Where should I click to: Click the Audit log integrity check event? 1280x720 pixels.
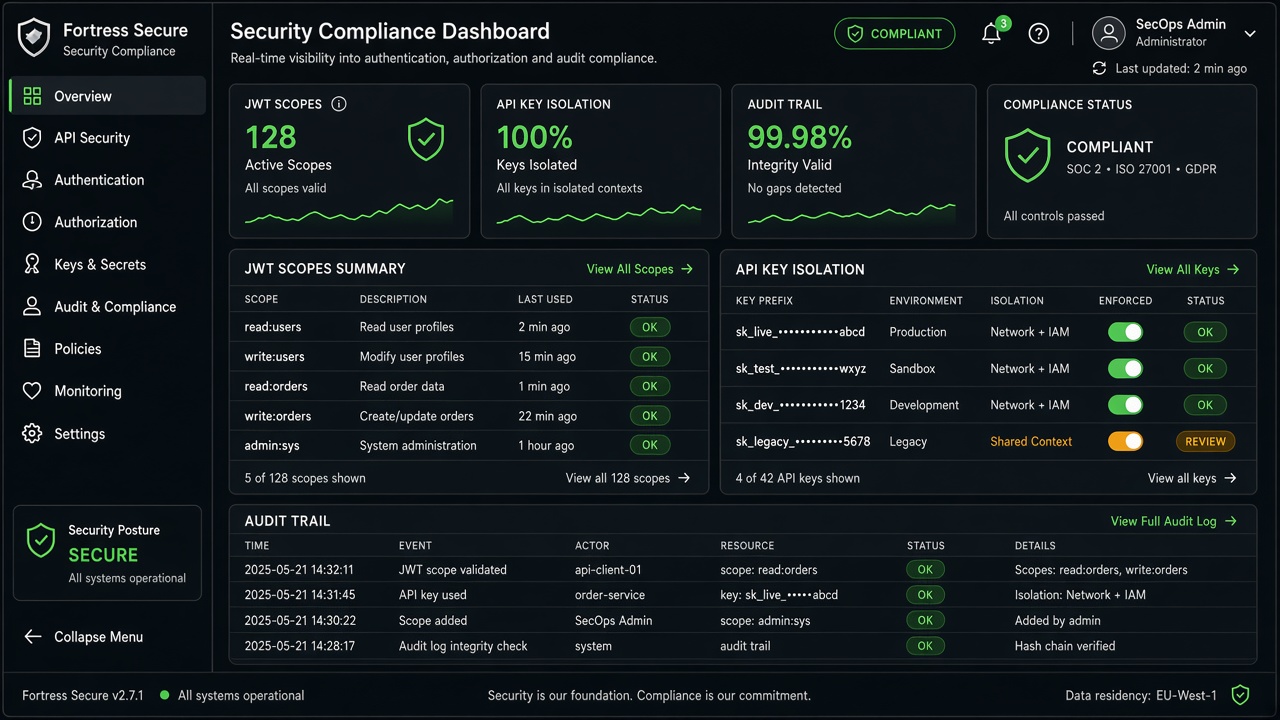click(463, 646)
